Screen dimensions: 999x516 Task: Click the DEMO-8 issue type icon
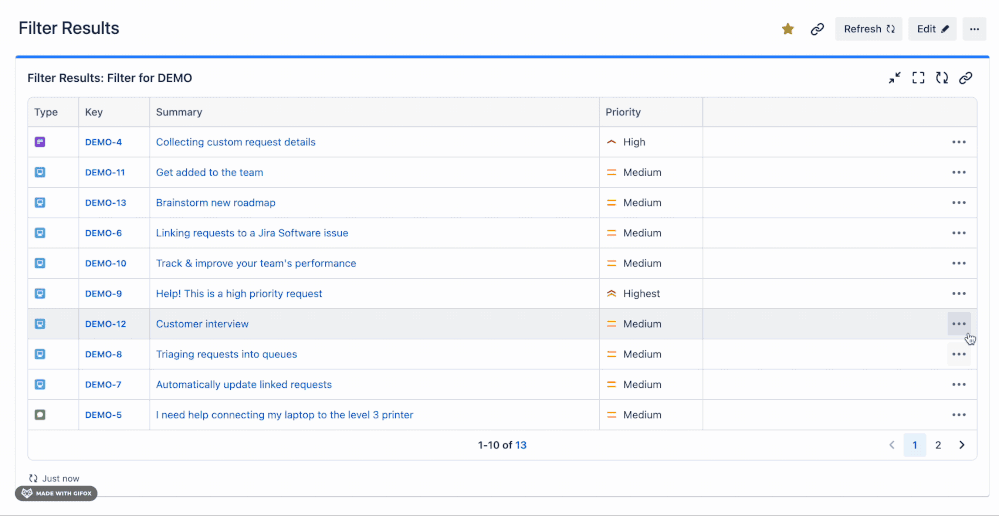(40, 354)
